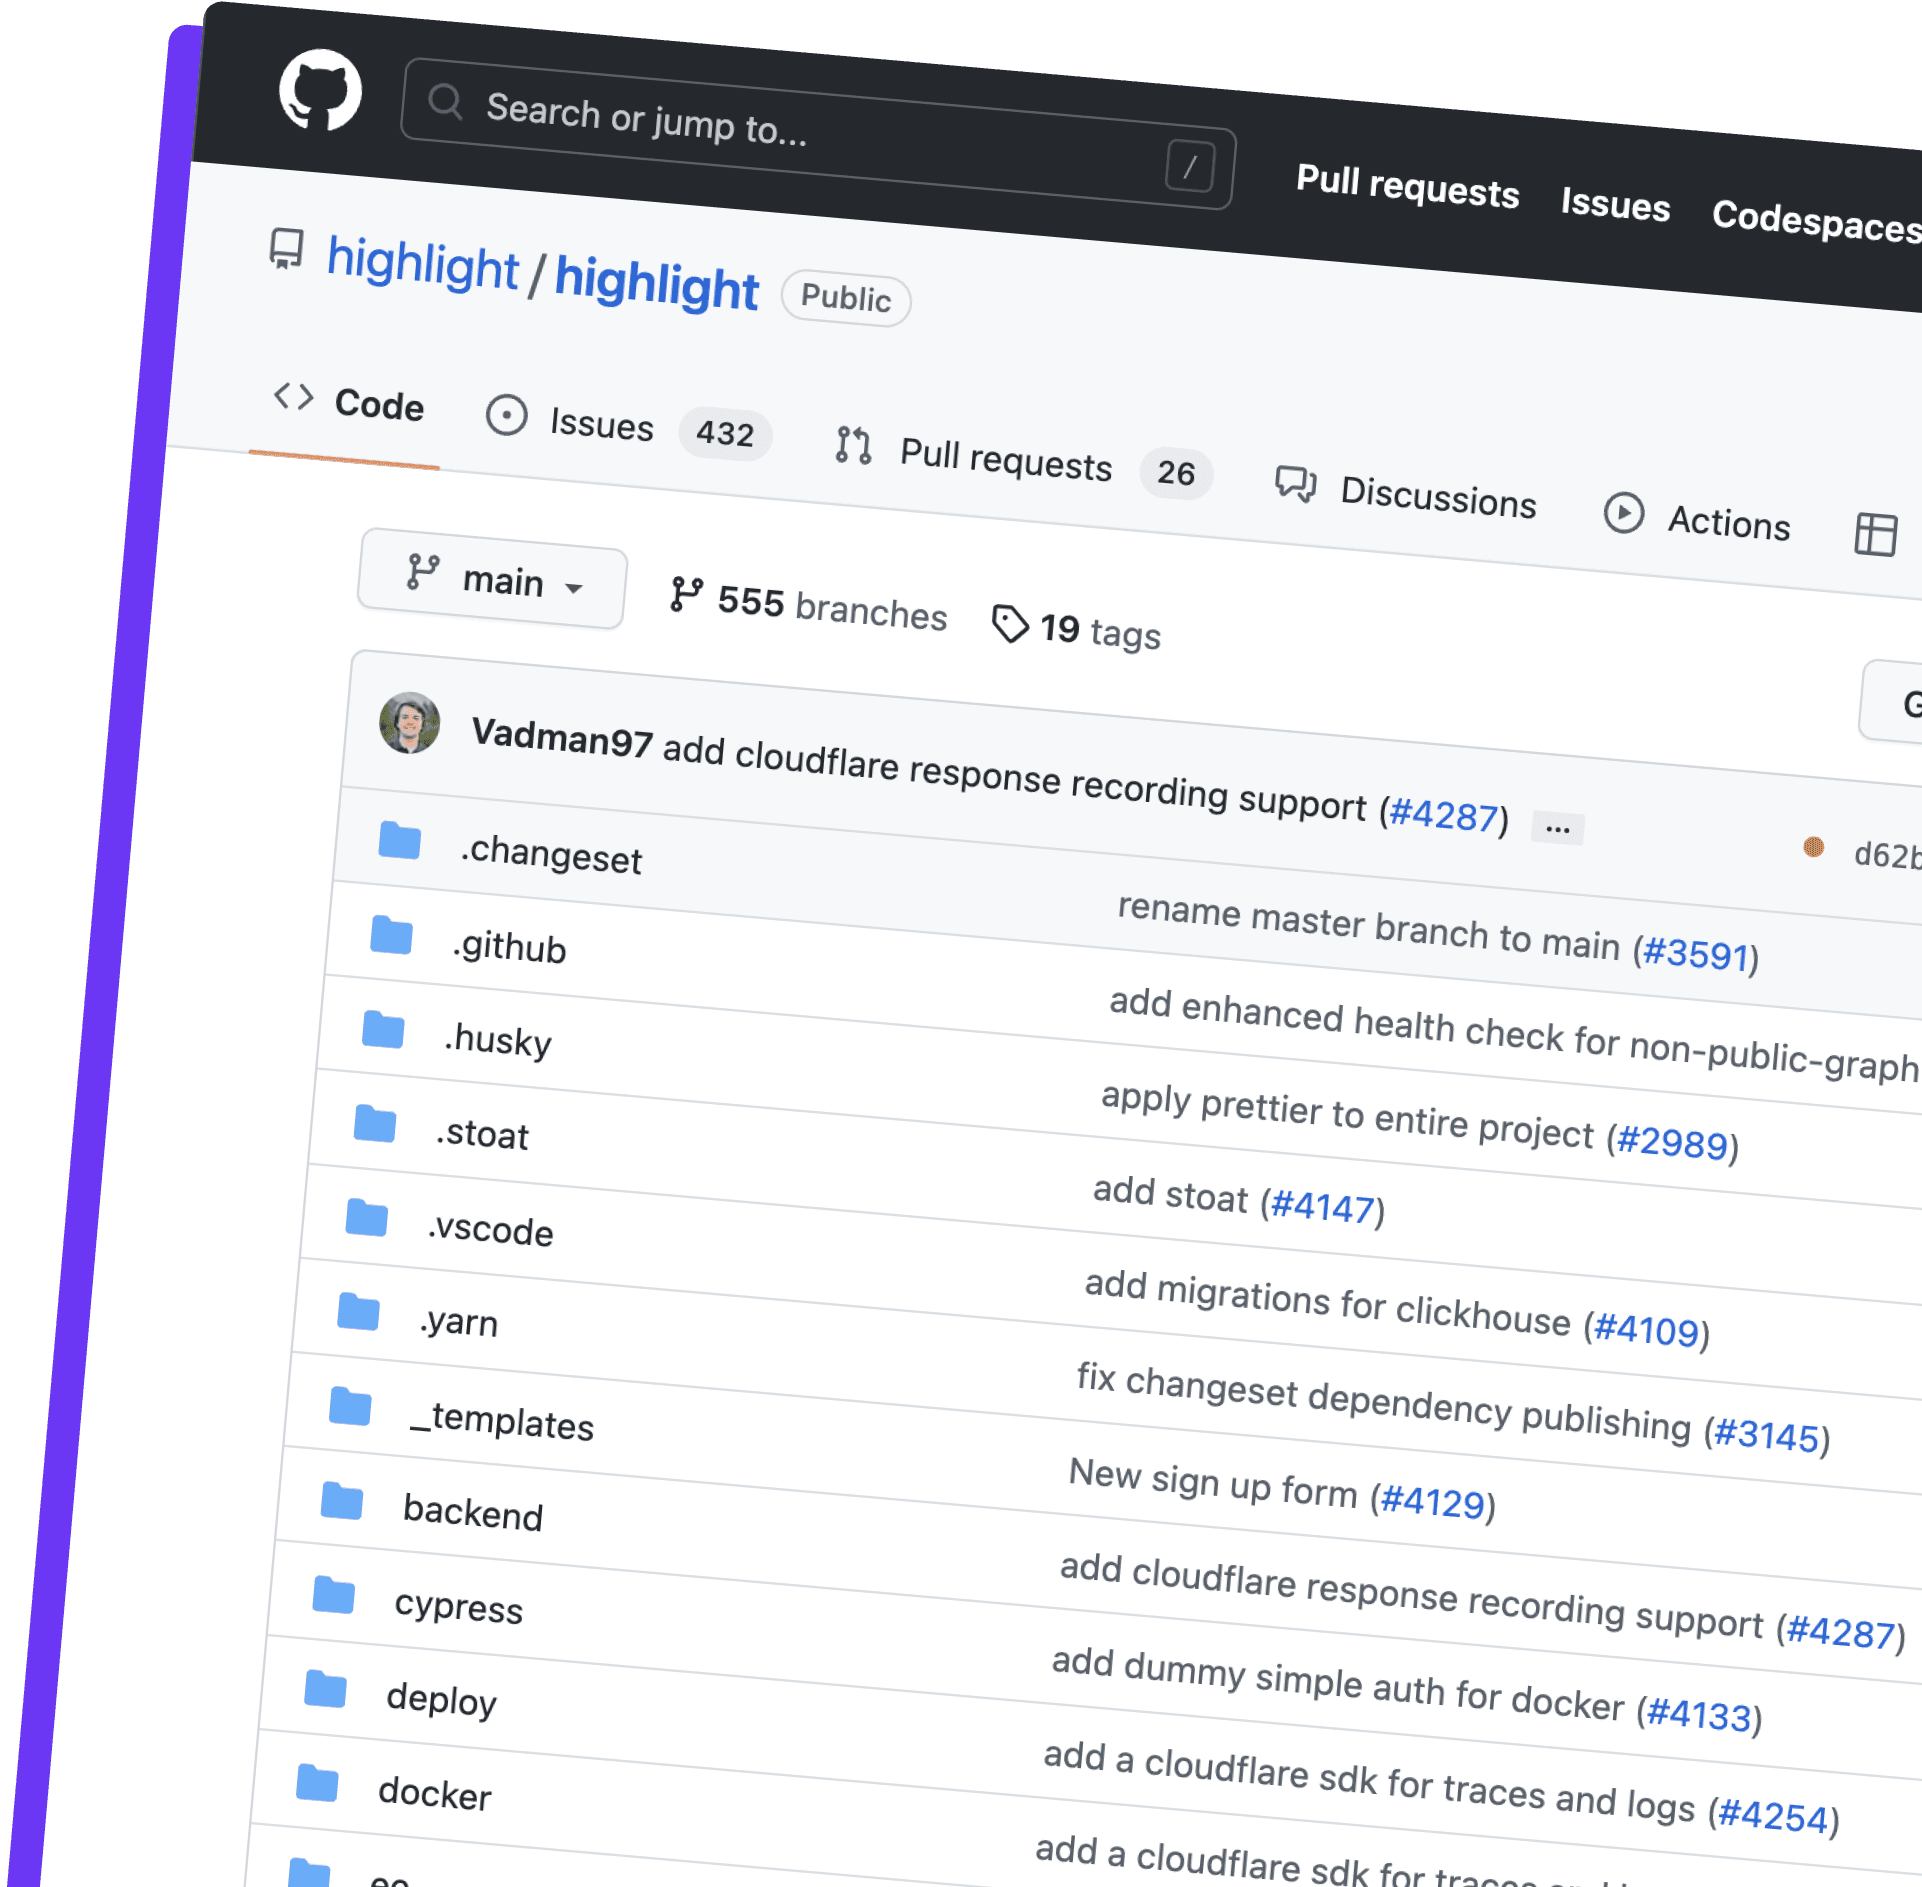Open the .github folder
Viewport: 1922px width, 1887px height.
(x=509, y=946)
